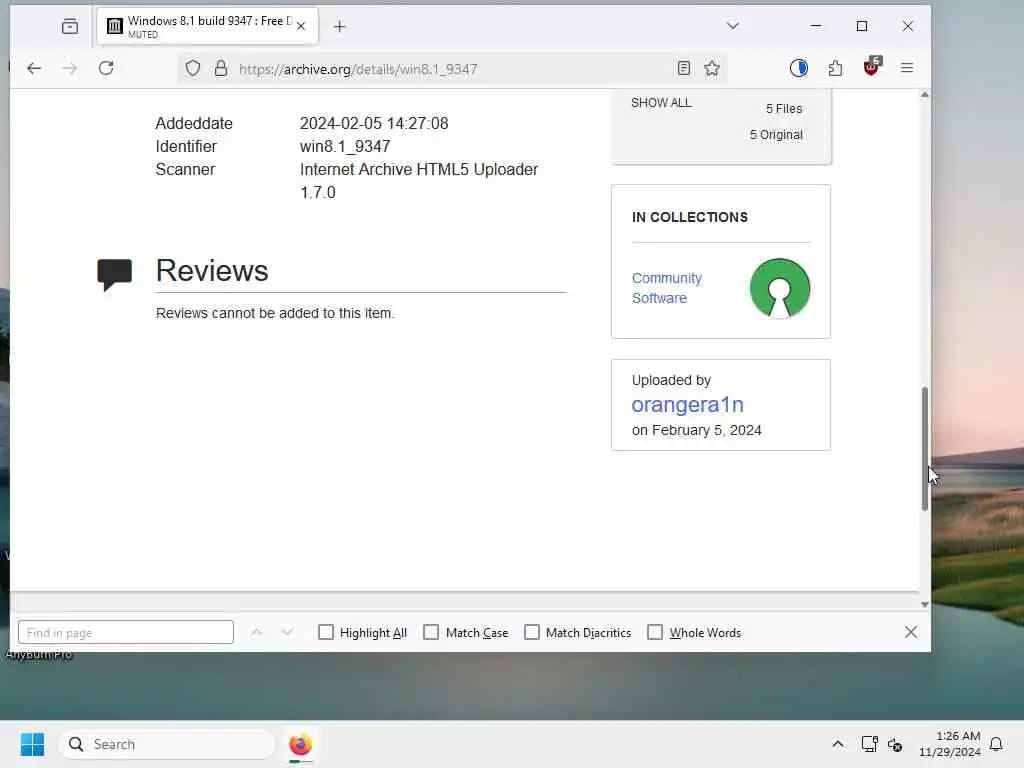Click the Reviews heading
Screen dimensions: 1024x768
[212, 270]
